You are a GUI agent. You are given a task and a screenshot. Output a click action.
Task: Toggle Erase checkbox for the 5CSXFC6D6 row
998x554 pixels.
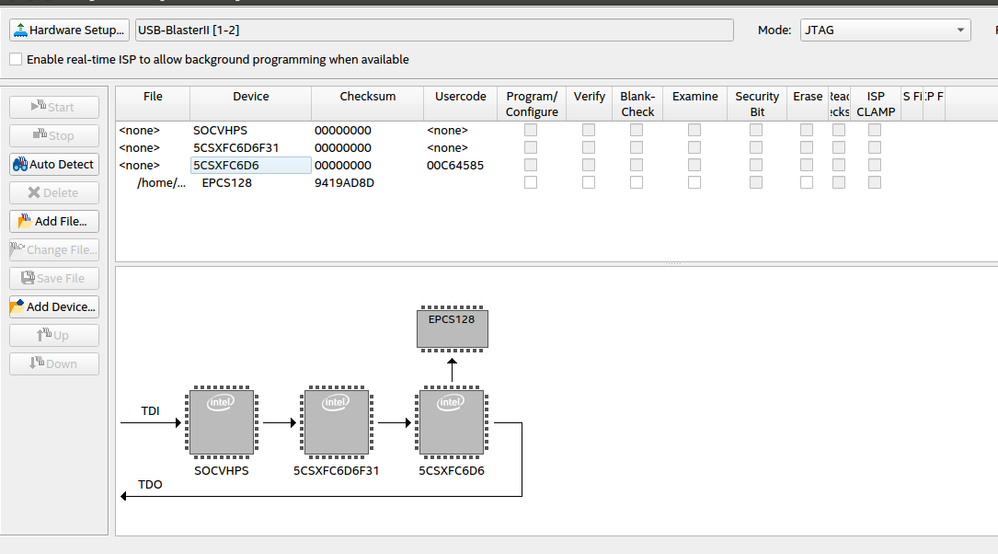(807, 165)
